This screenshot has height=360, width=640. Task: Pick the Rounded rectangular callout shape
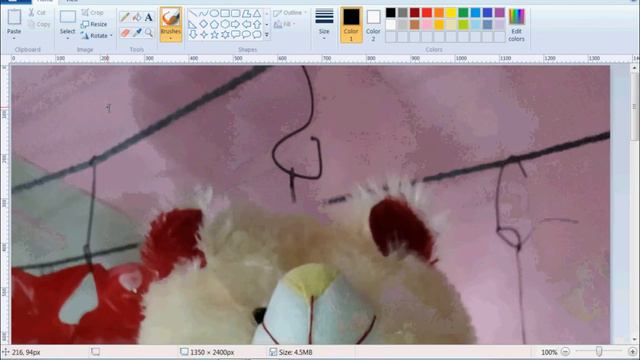click(235, 35)
